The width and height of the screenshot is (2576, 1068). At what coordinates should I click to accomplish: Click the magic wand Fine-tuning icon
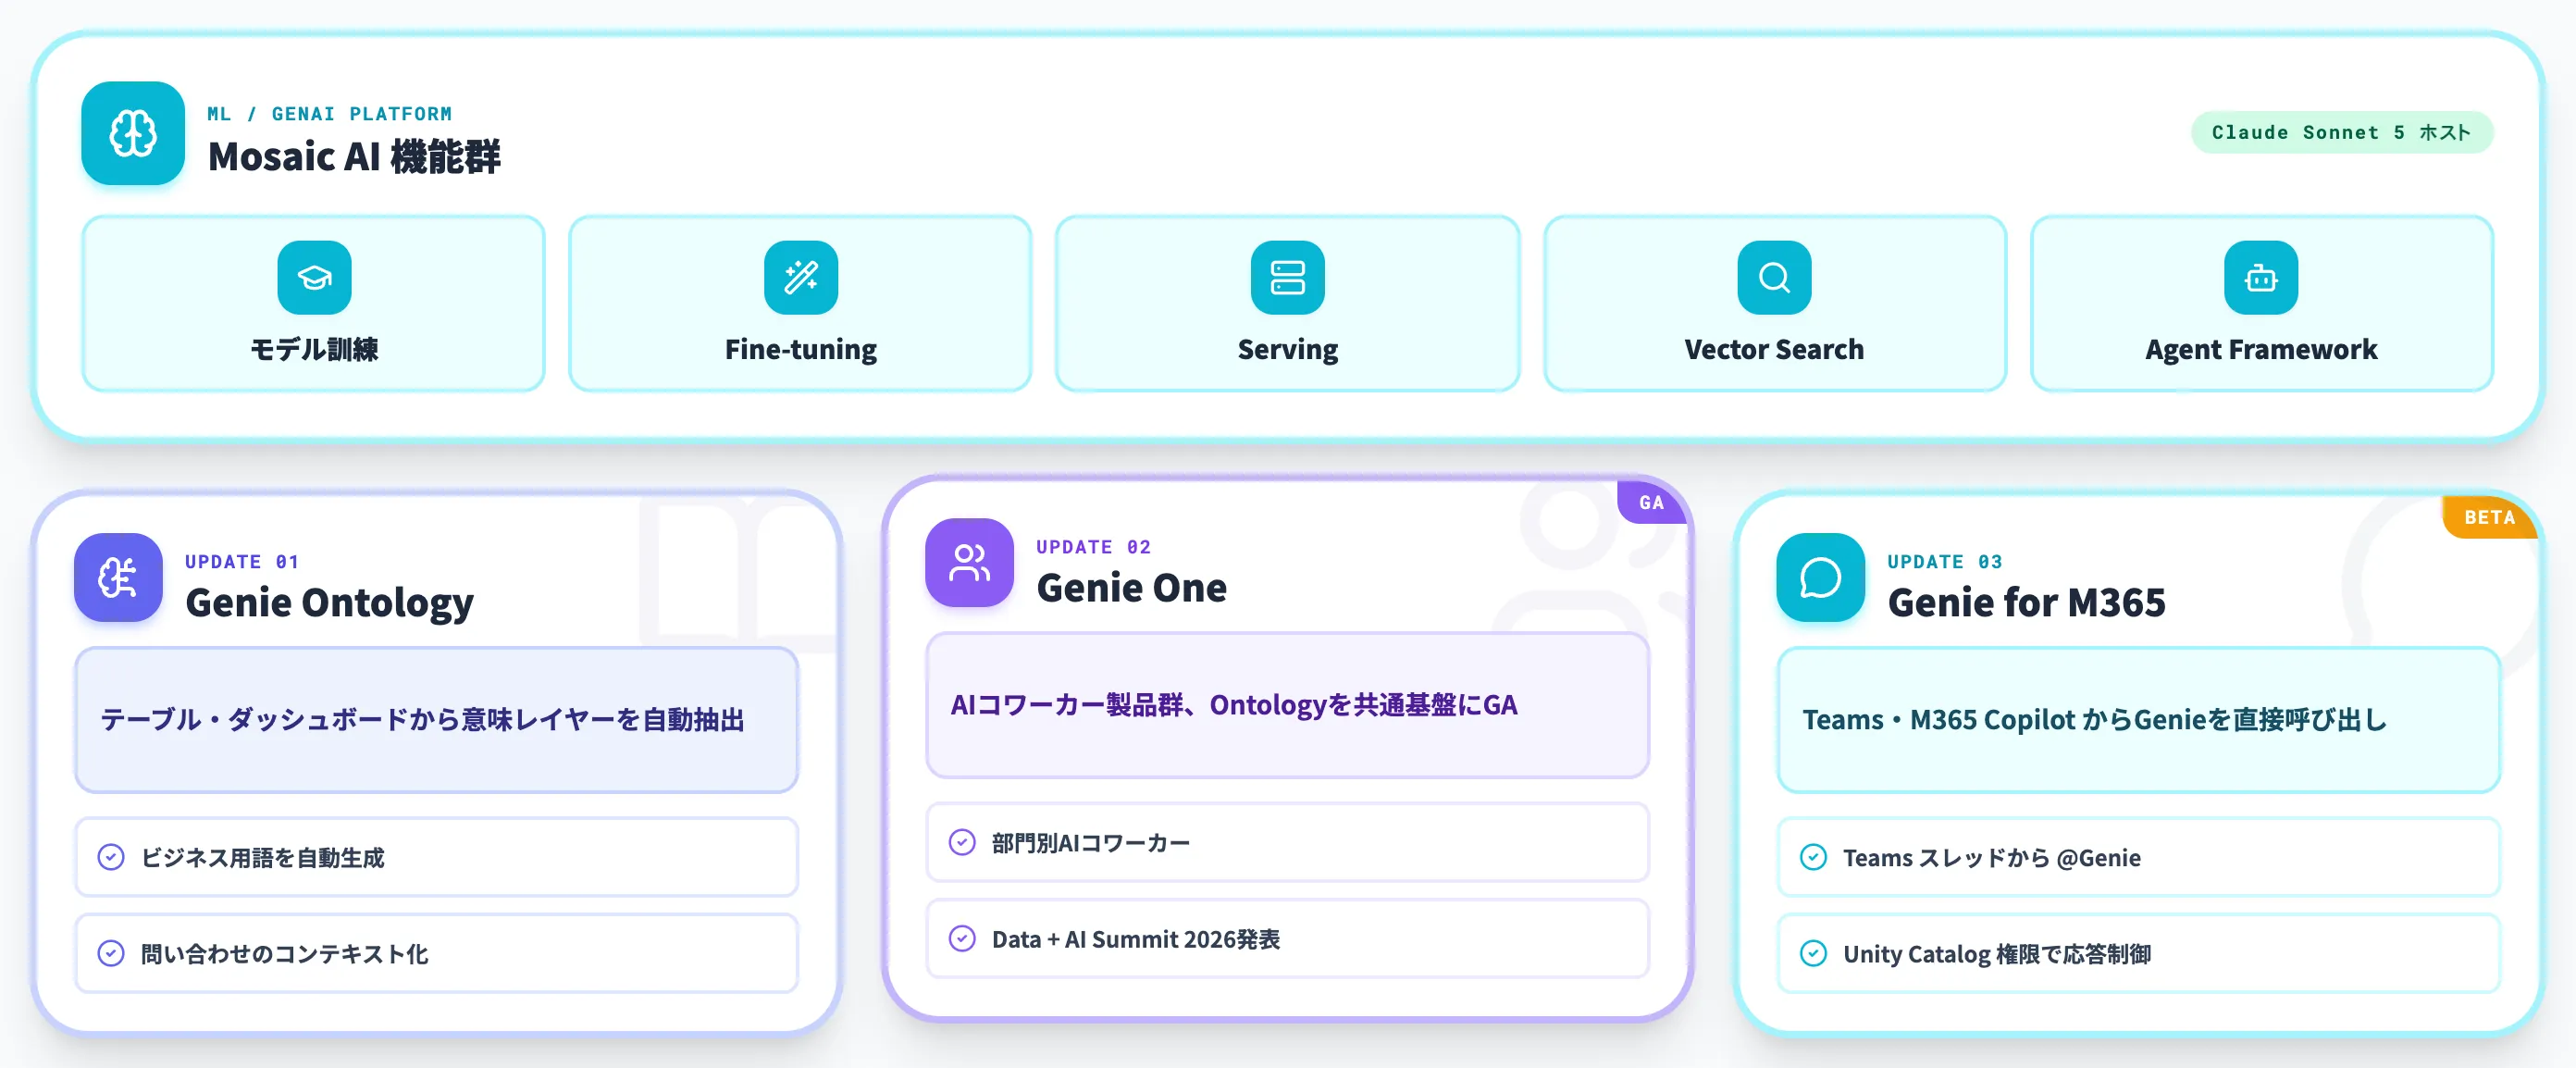click(x=801, y=277)
